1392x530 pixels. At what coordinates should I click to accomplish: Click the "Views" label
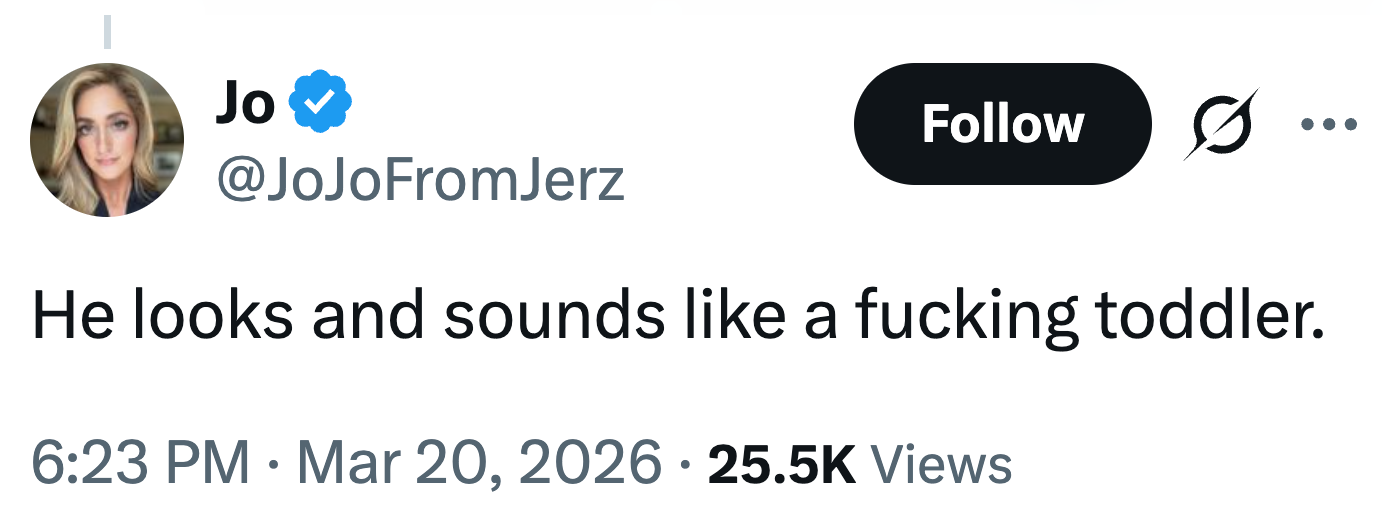click(x=942, y=465)
